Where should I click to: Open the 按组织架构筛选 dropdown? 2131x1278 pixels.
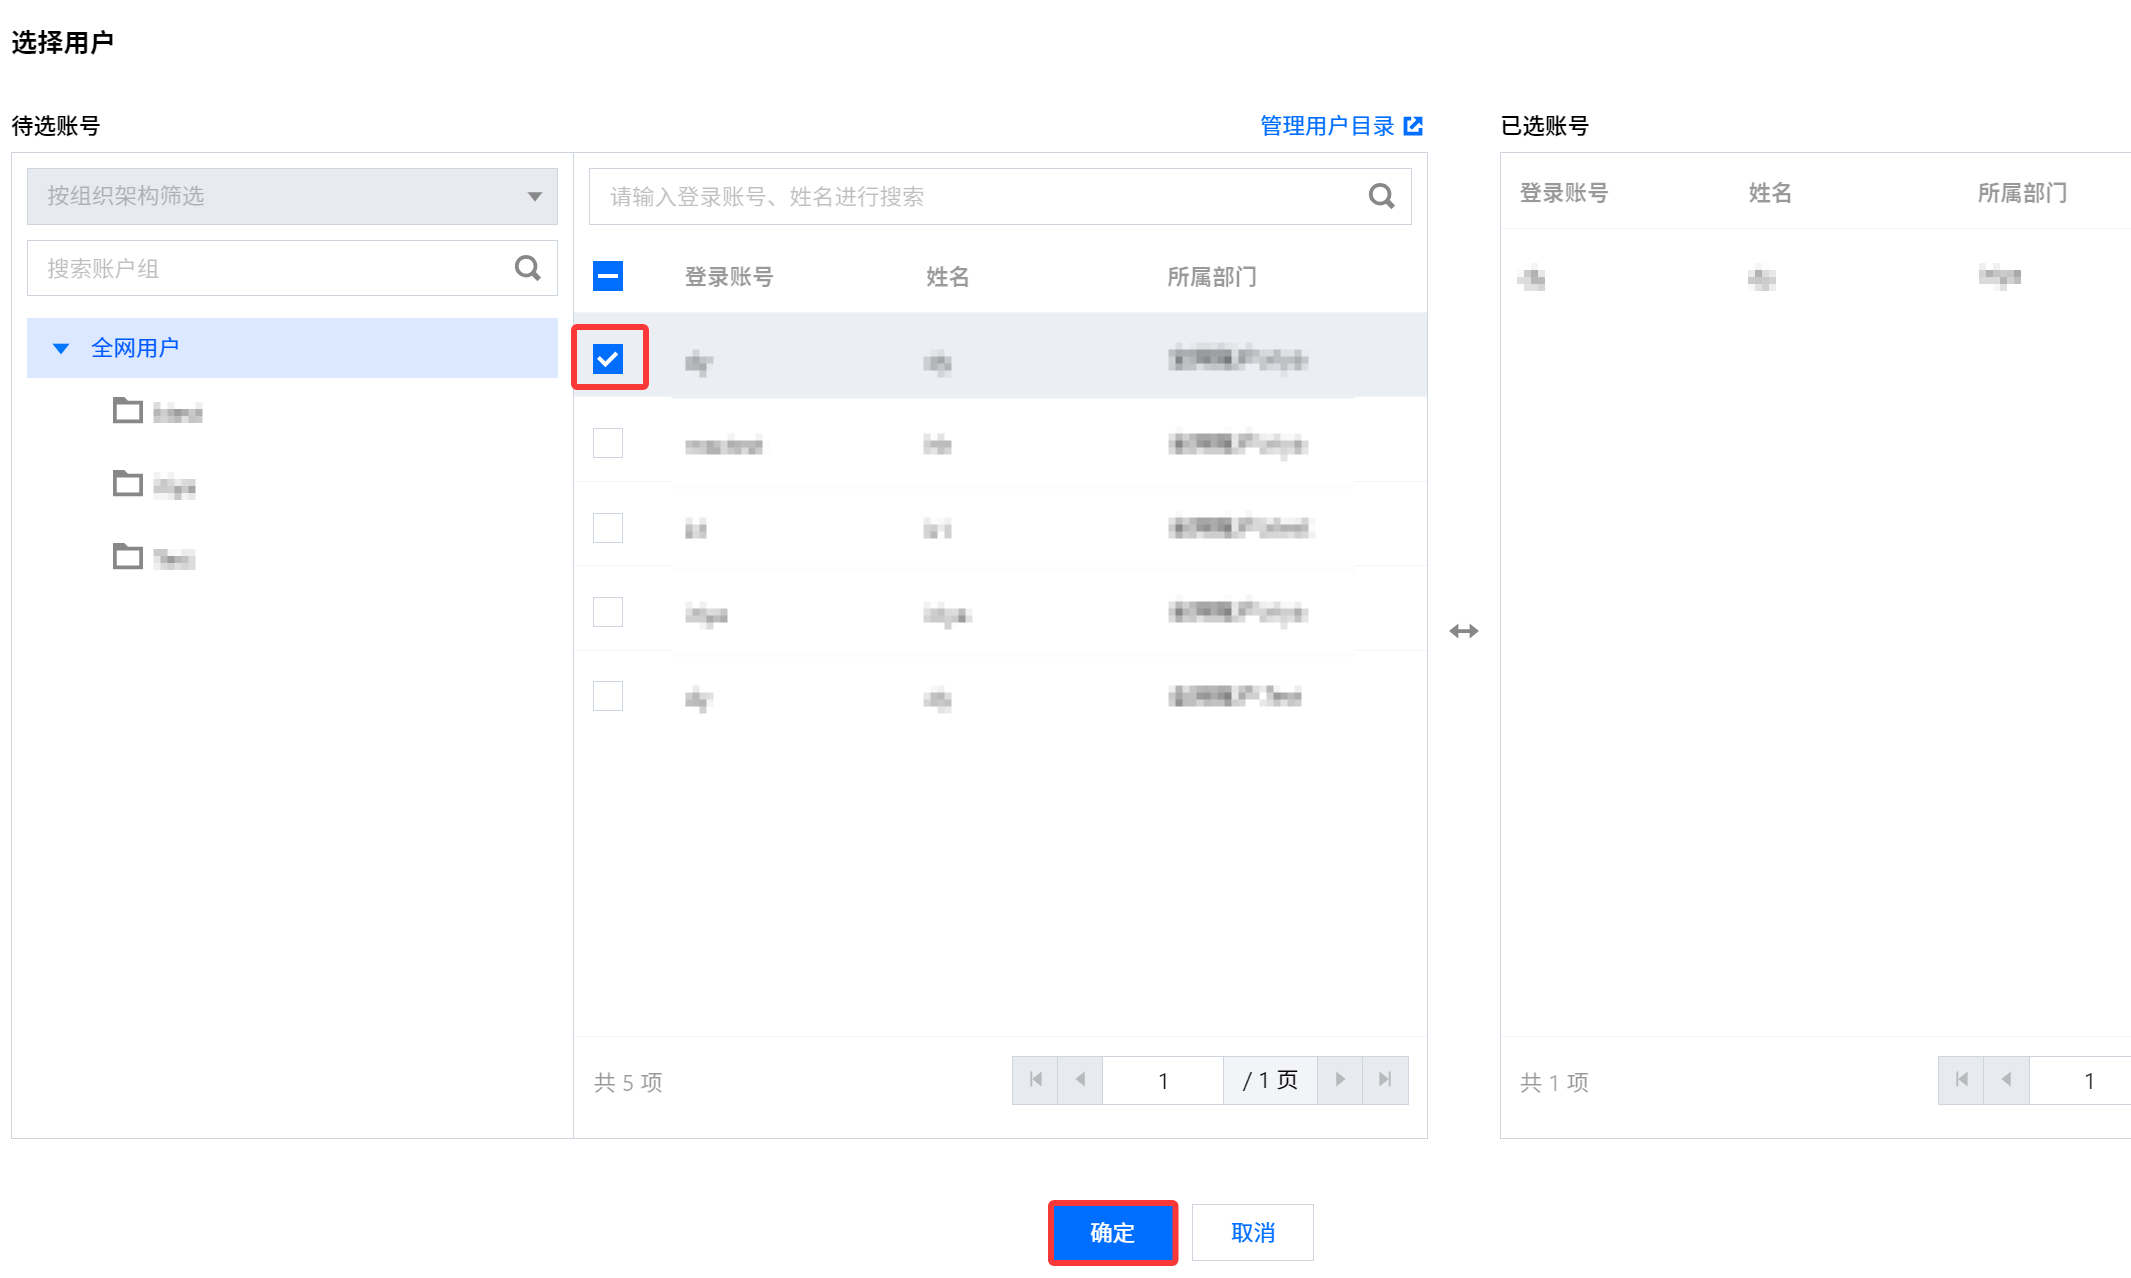[292, 196]
